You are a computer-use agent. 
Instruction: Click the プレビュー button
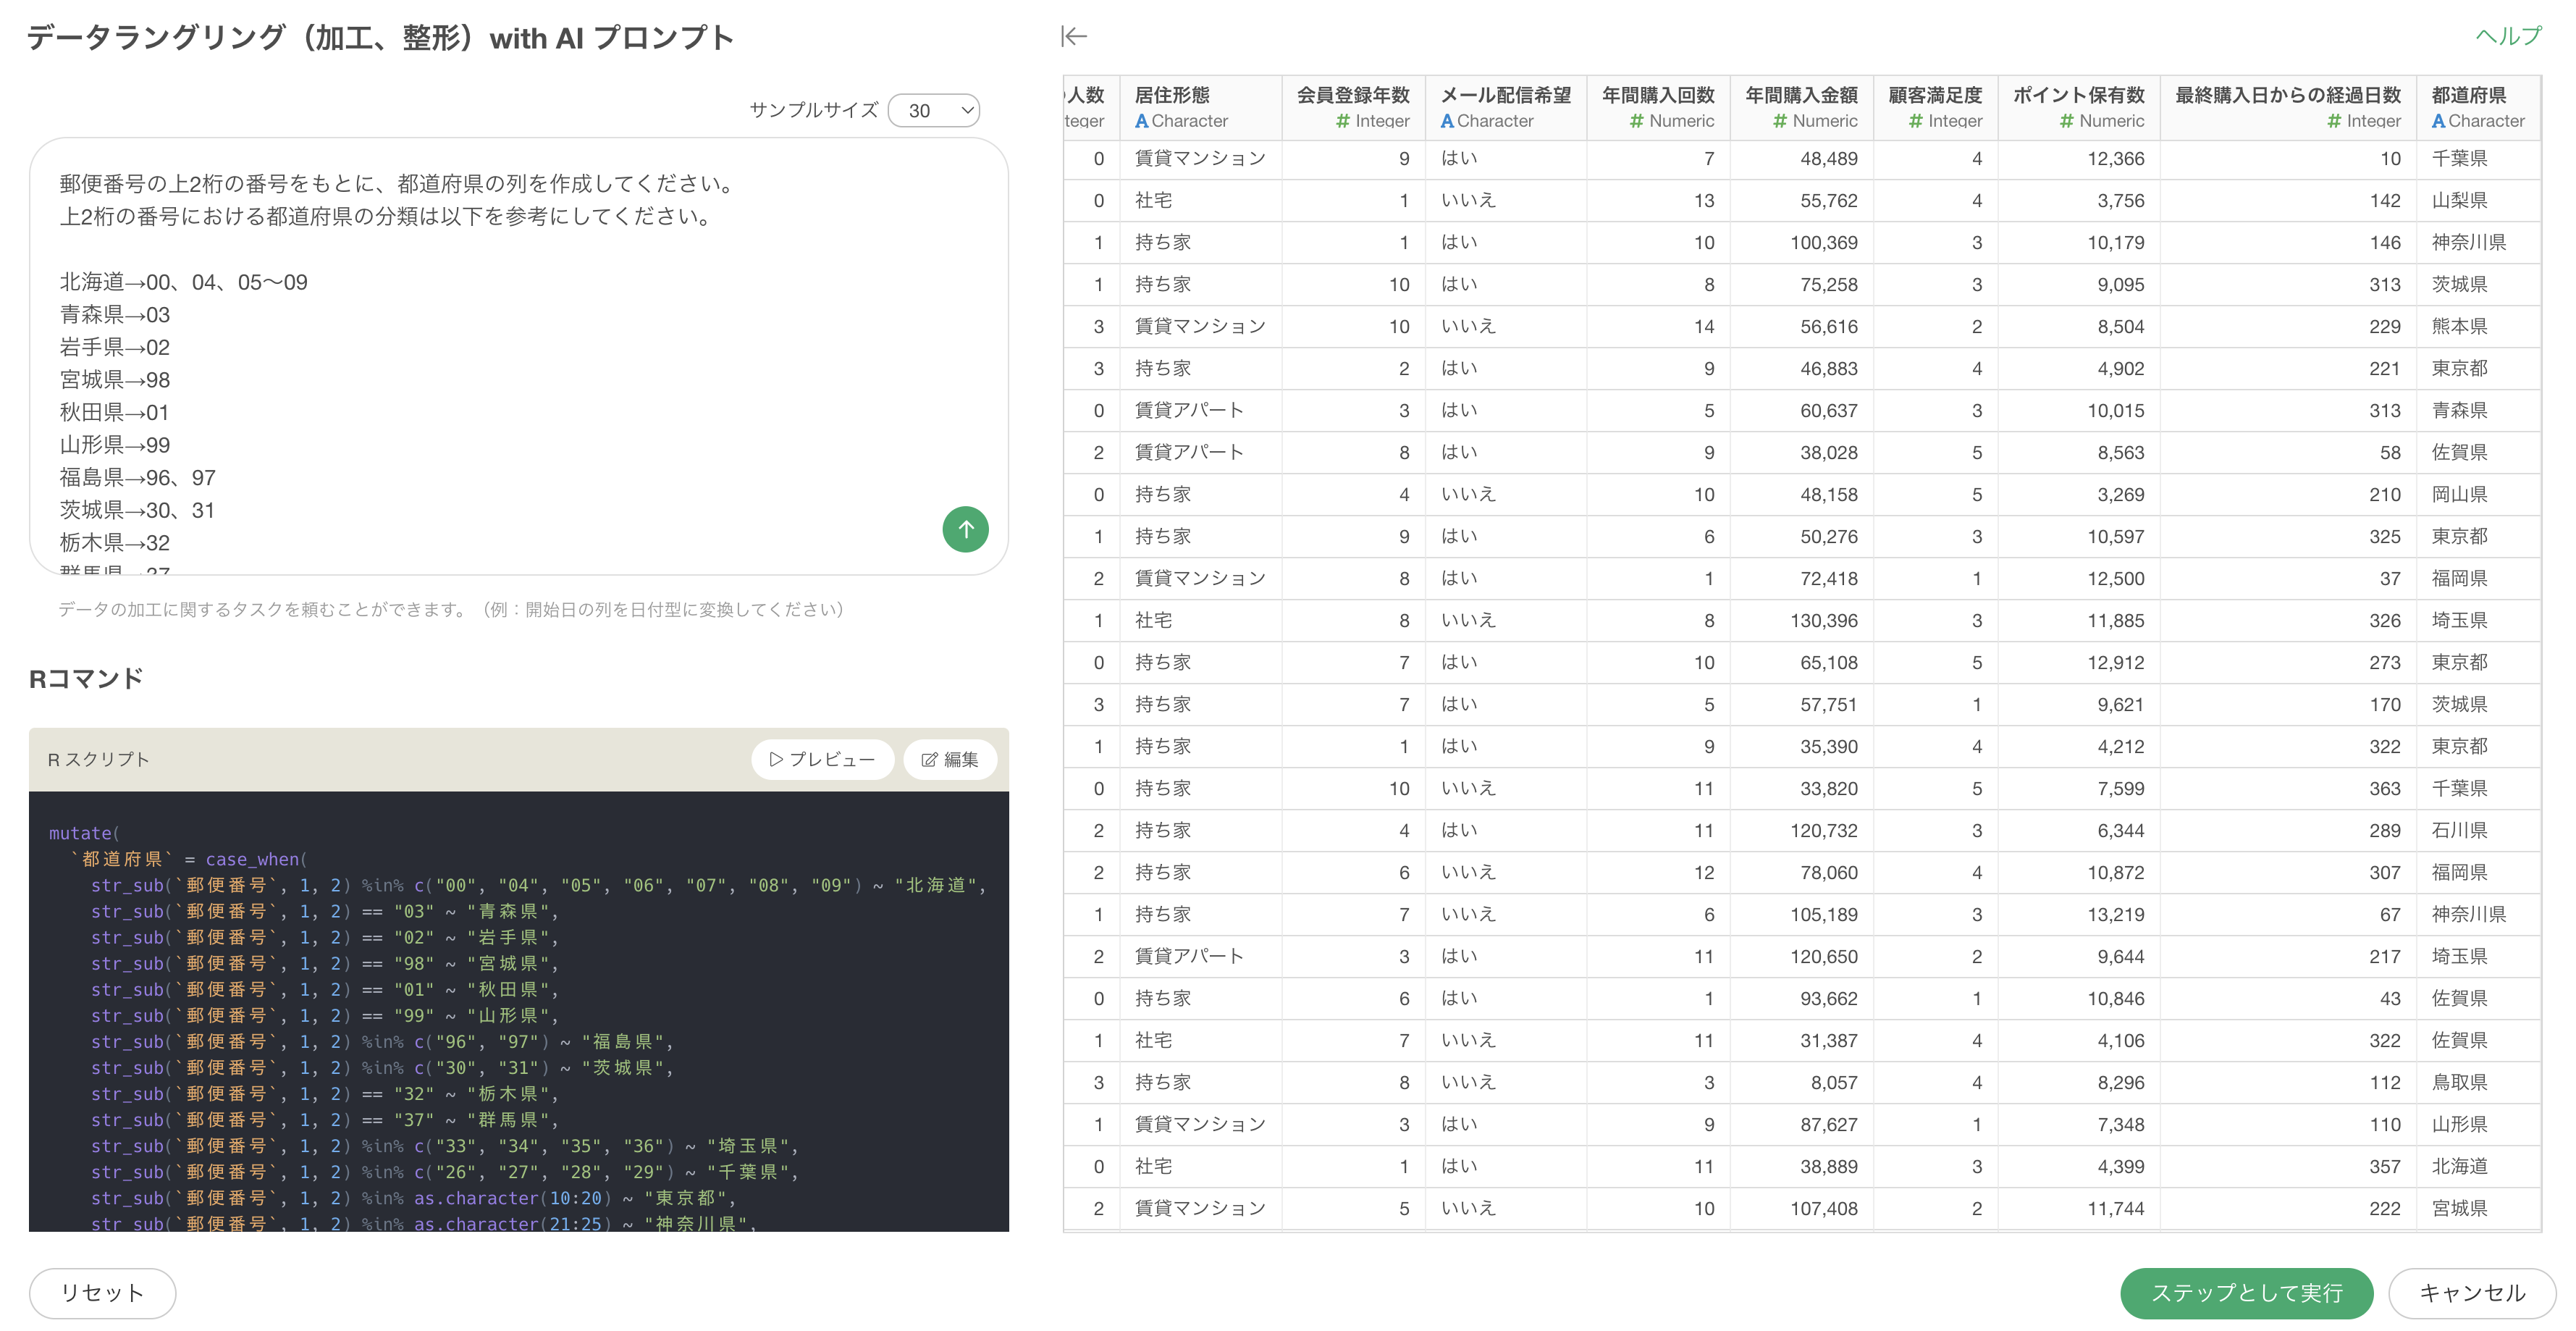[822, 759]
